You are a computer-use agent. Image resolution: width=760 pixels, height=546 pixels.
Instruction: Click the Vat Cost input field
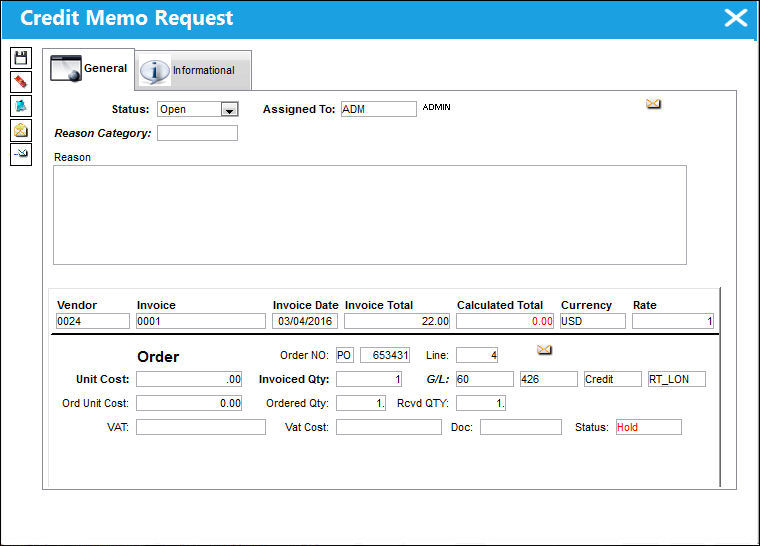(x=389, y=427)
